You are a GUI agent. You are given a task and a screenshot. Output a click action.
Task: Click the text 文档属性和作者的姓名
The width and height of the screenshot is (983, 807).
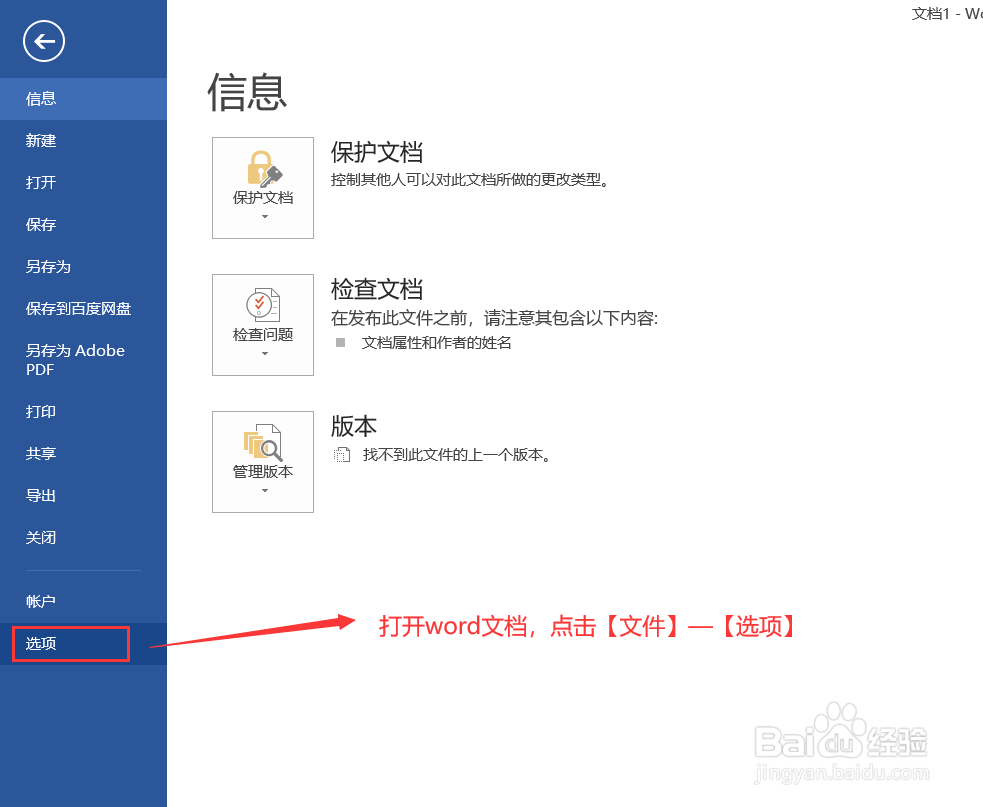[436, 343]
